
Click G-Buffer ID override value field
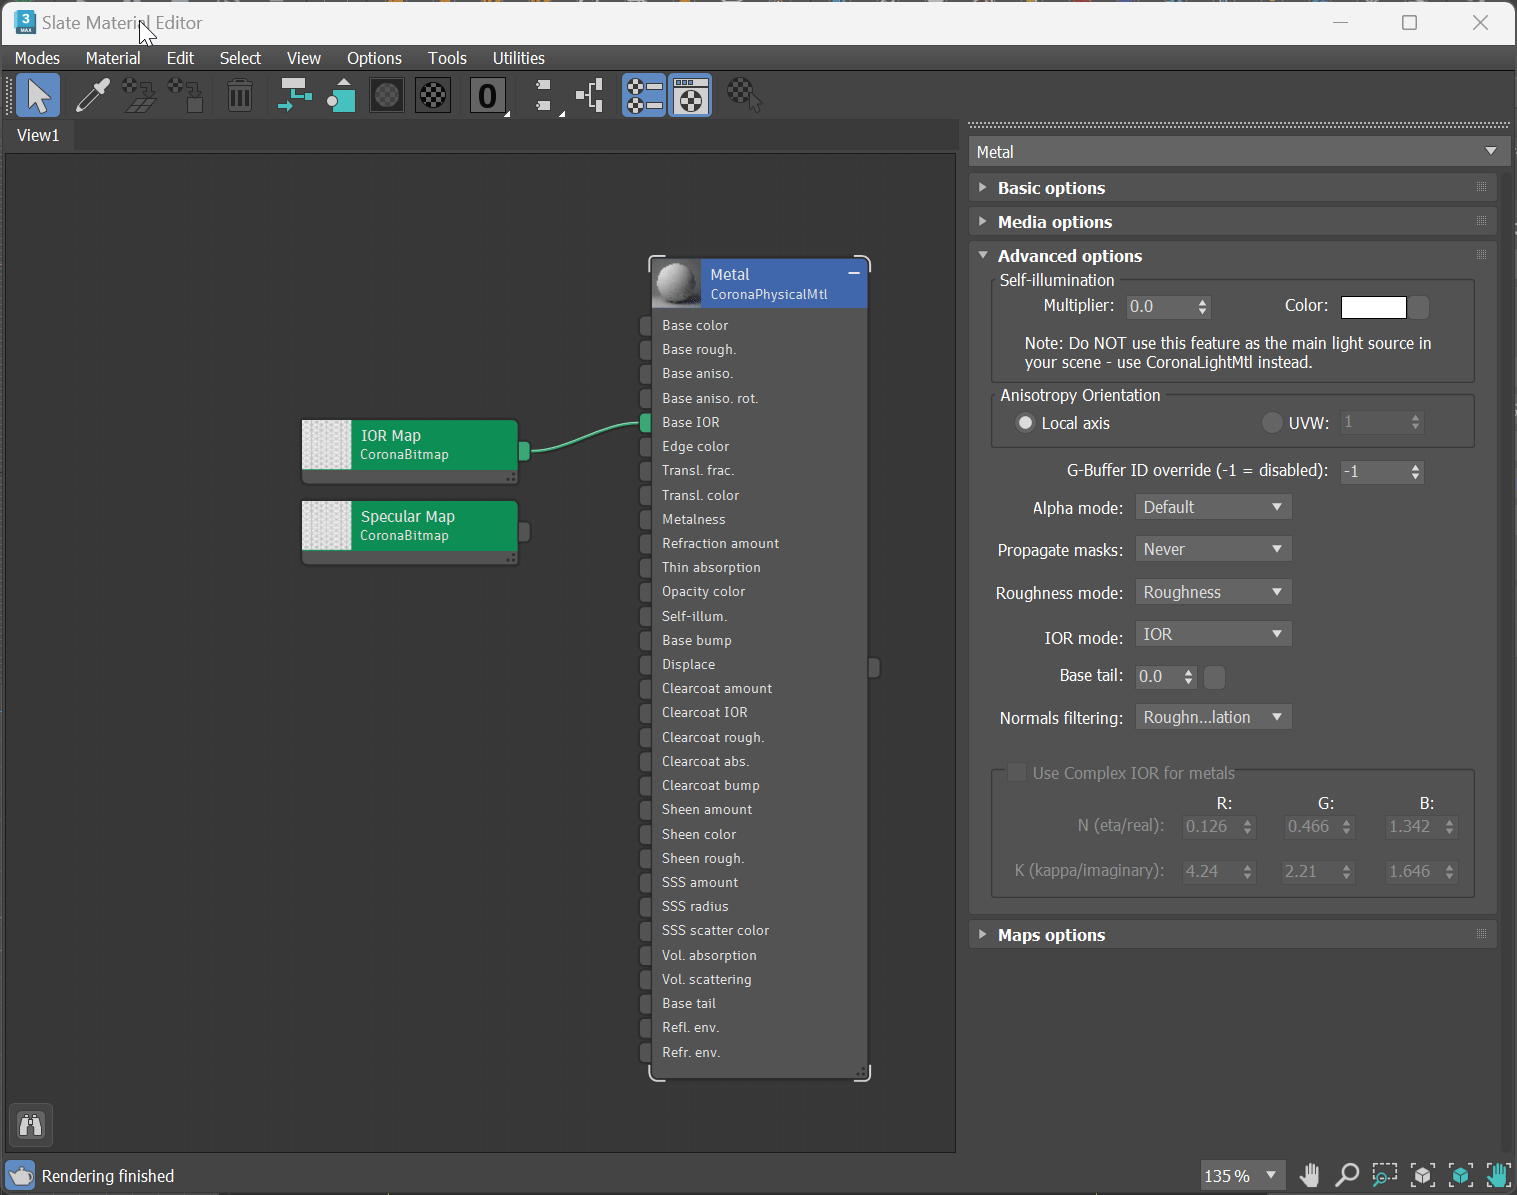(1374, 471)
